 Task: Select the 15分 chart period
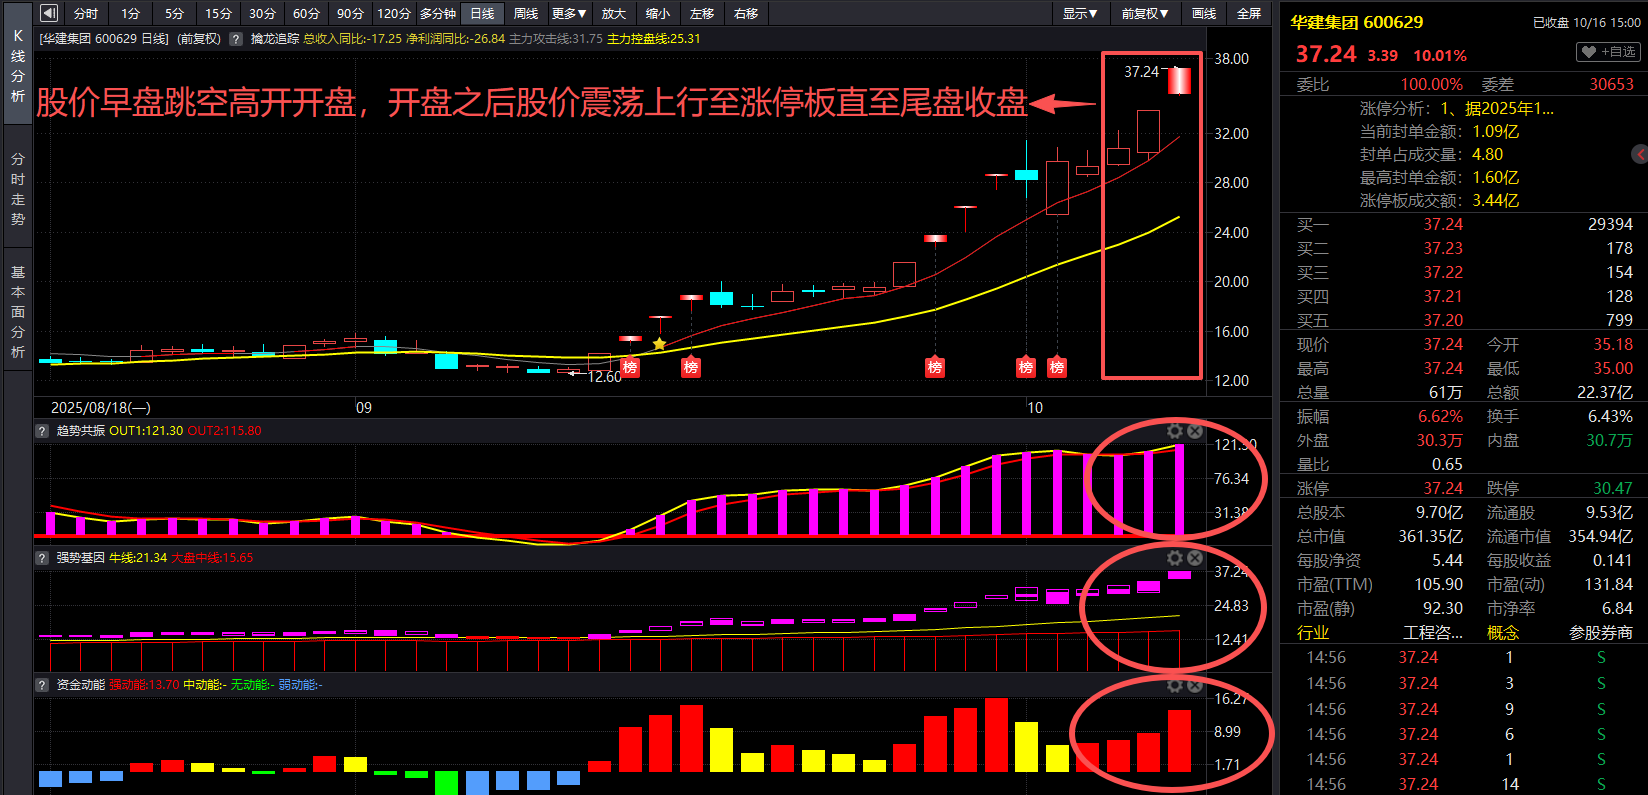click(218, 13)
